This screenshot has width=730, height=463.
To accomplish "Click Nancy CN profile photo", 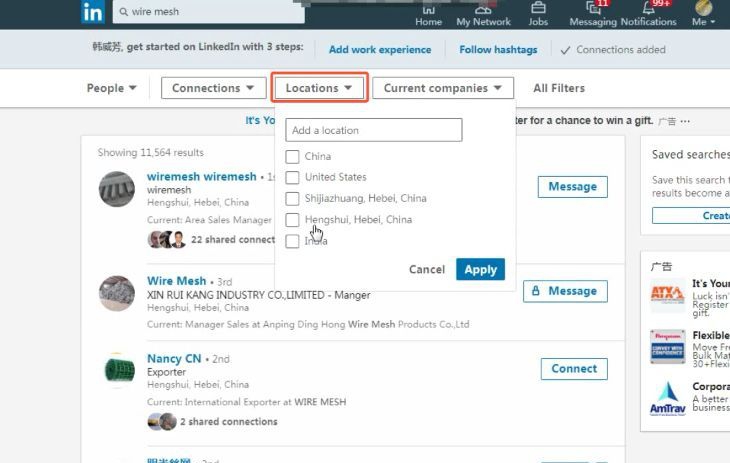I will click(117, 370).
